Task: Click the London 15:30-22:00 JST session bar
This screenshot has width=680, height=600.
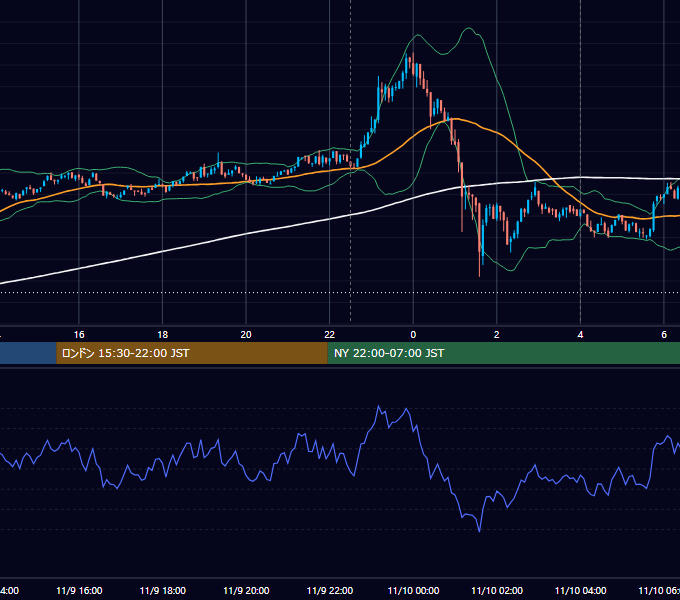Action: (x=192, y=353)
